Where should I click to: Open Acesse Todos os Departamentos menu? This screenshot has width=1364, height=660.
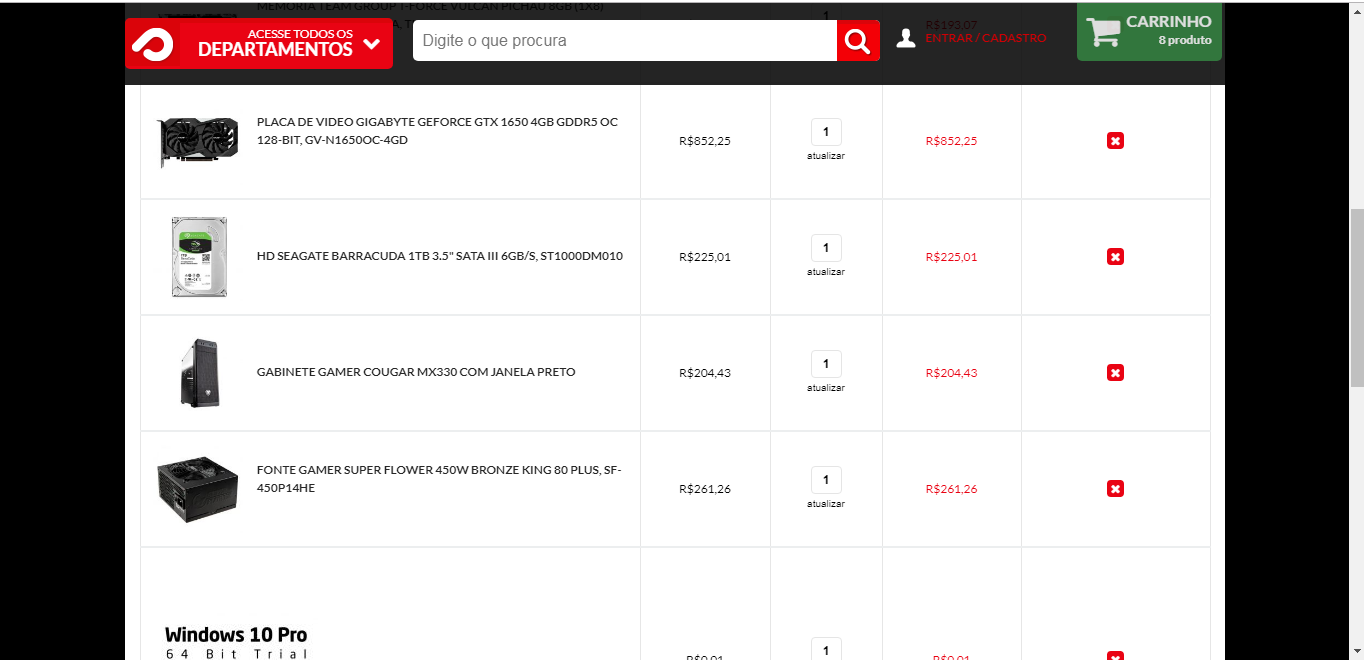pos(259,43)
